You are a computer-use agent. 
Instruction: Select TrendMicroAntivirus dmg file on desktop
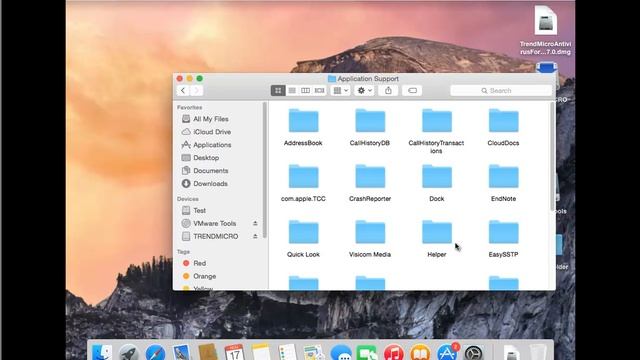tap(545, 31)
